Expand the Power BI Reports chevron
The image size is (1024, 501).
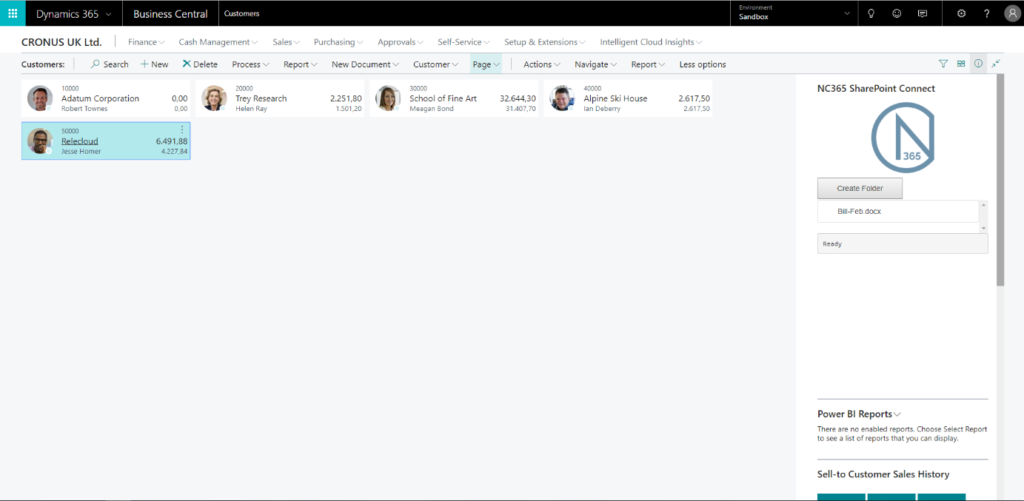pos(897,414)
